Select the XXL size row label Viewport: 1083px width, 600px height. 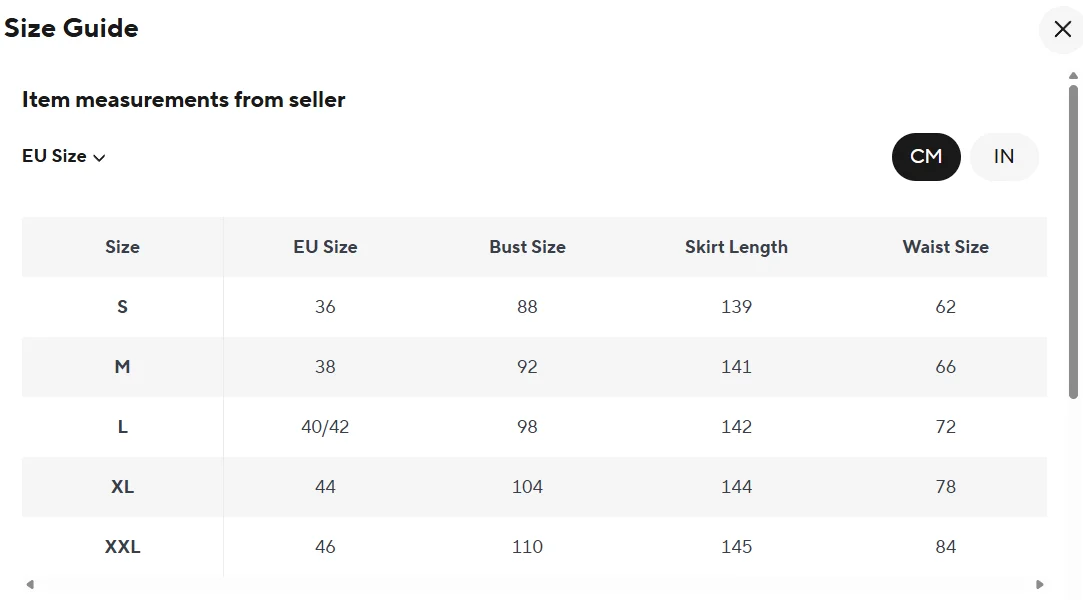coord(122,547)
